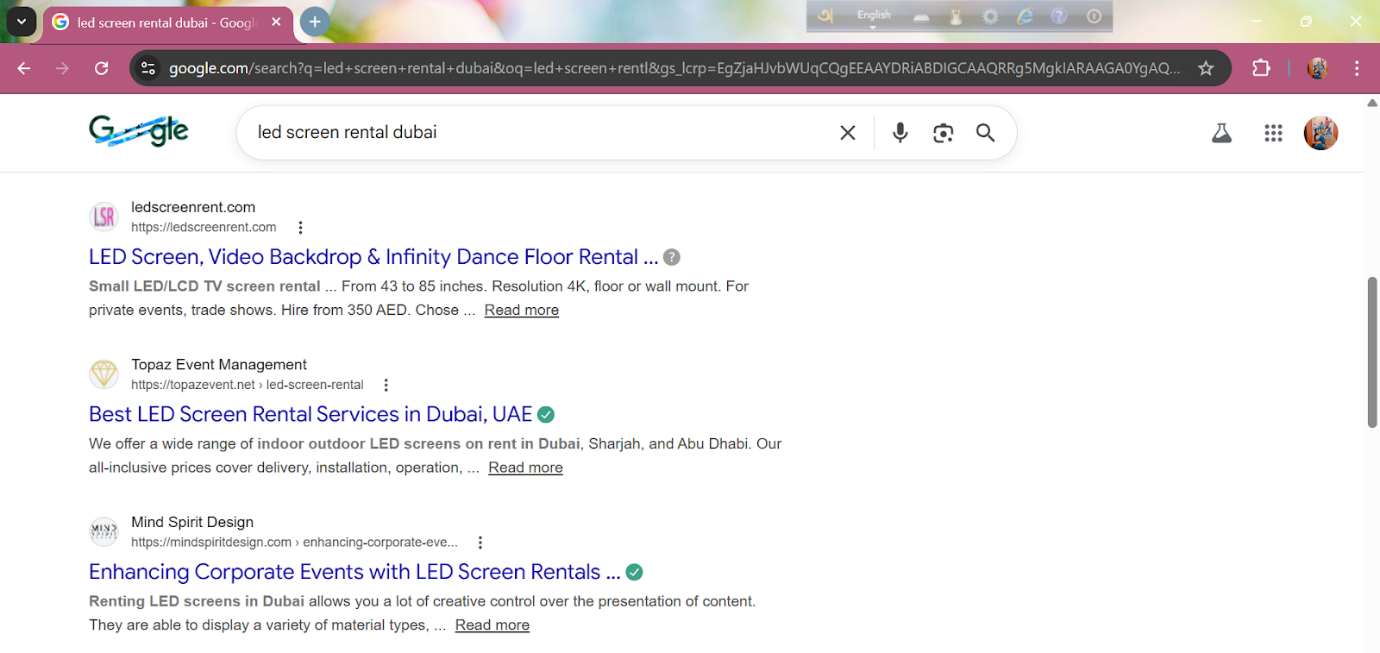
Task: Open the Google apps grid
Action: coord(1272,133)
